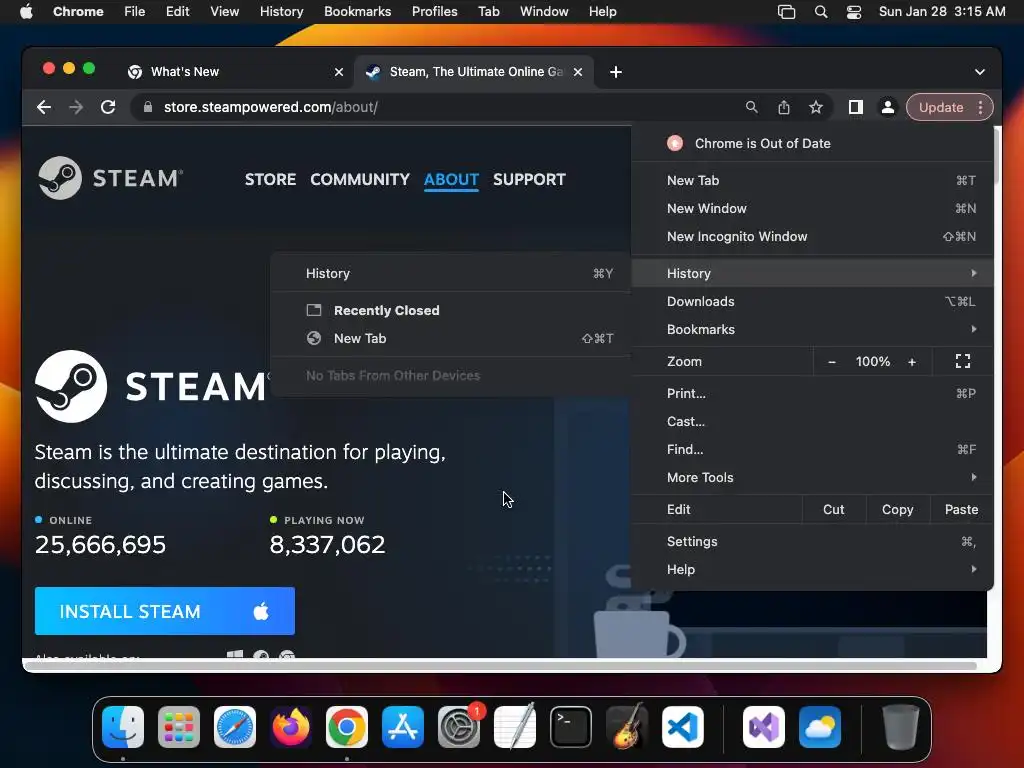The height and width of the screenshot is (768, 1024).
Task: Open the SUPPORT navigation link
Action: [x=529, y=179]
